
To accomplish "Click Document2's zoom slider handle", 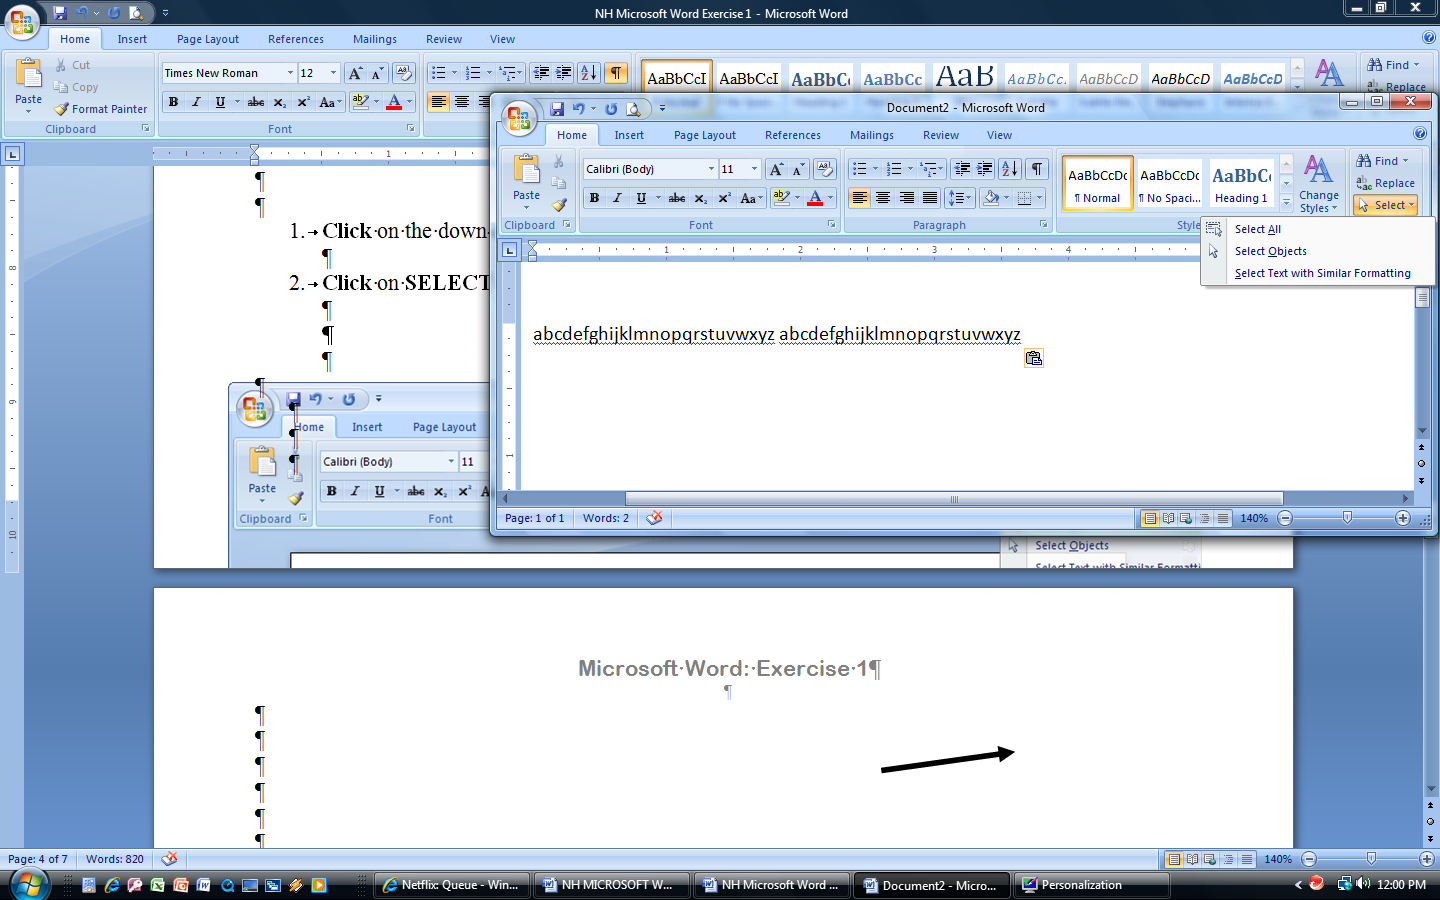I will coord(1347,518).
